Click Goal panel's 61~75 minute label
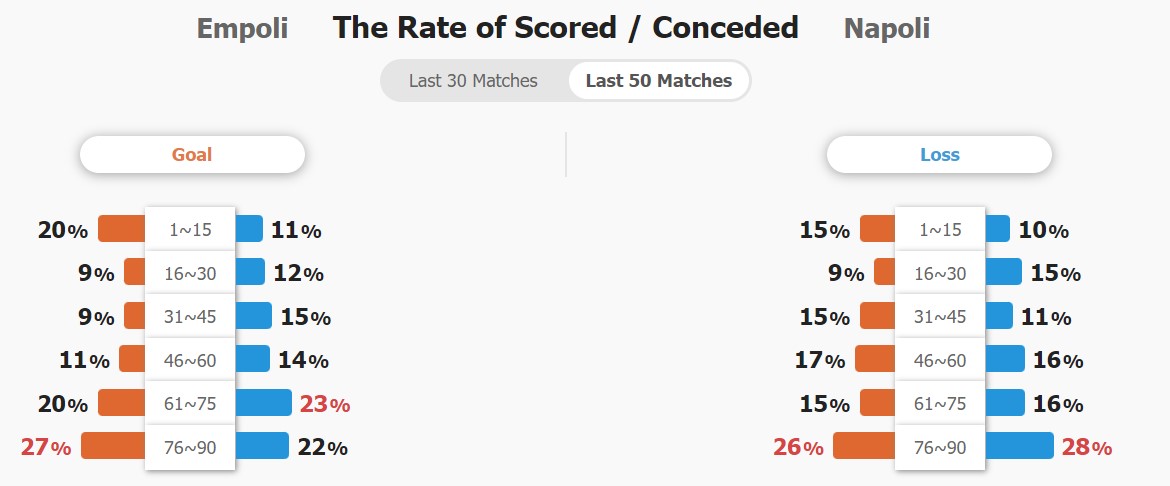Screen dimensions: 1170x486 (x=190, y=404)
